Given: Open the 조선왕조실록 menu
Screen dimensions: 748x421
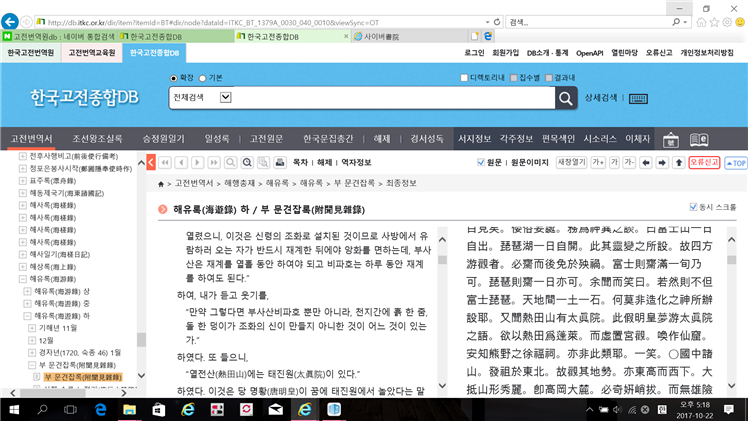Looking at the screenshot, I should pyautogui.click(x=97, y=139).
